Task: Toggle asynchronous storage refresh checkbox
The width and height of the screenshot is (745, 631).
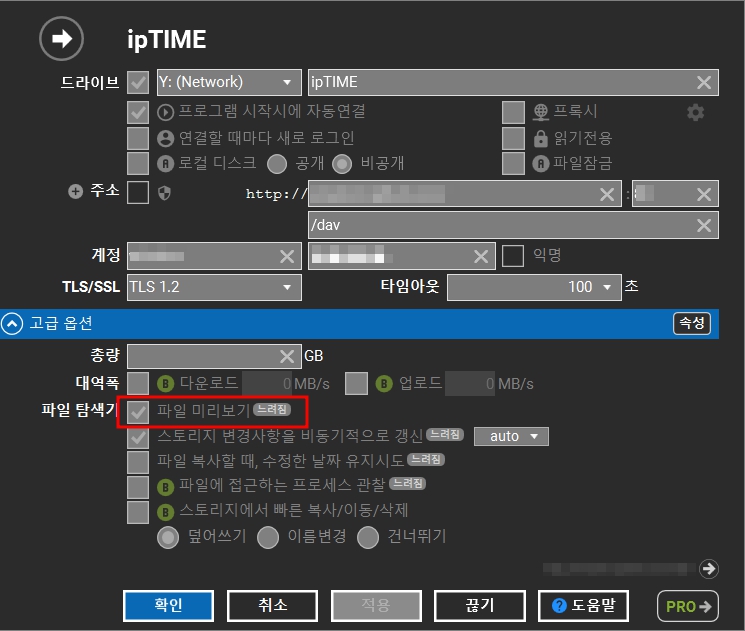Action: point(138,437)
